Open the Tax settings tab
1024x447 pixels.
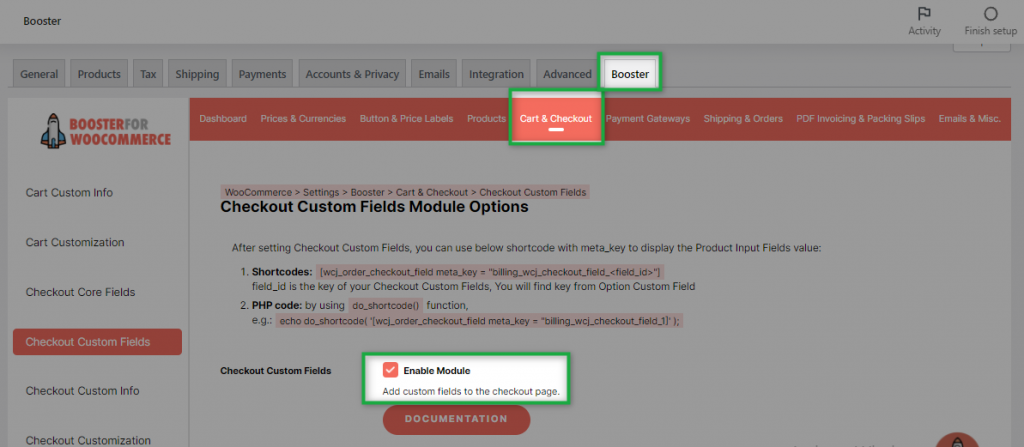point(148,74)
